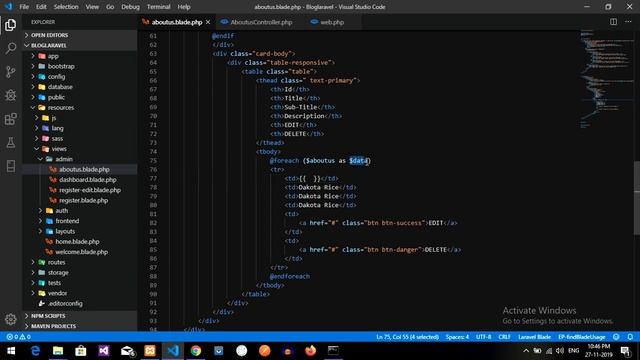
Task: Click UTF-8 encoding in status bar
Action: [484, 337]
